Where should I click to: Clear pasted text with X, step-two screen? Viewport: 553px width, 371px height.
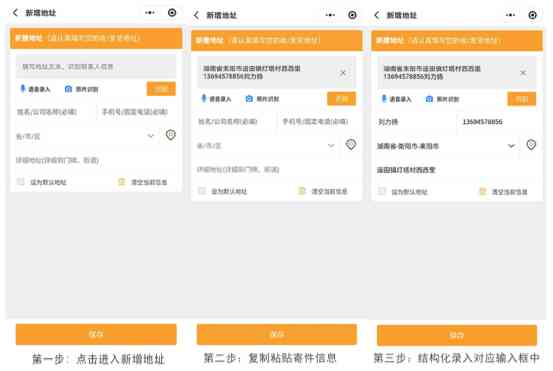[343, 73]
